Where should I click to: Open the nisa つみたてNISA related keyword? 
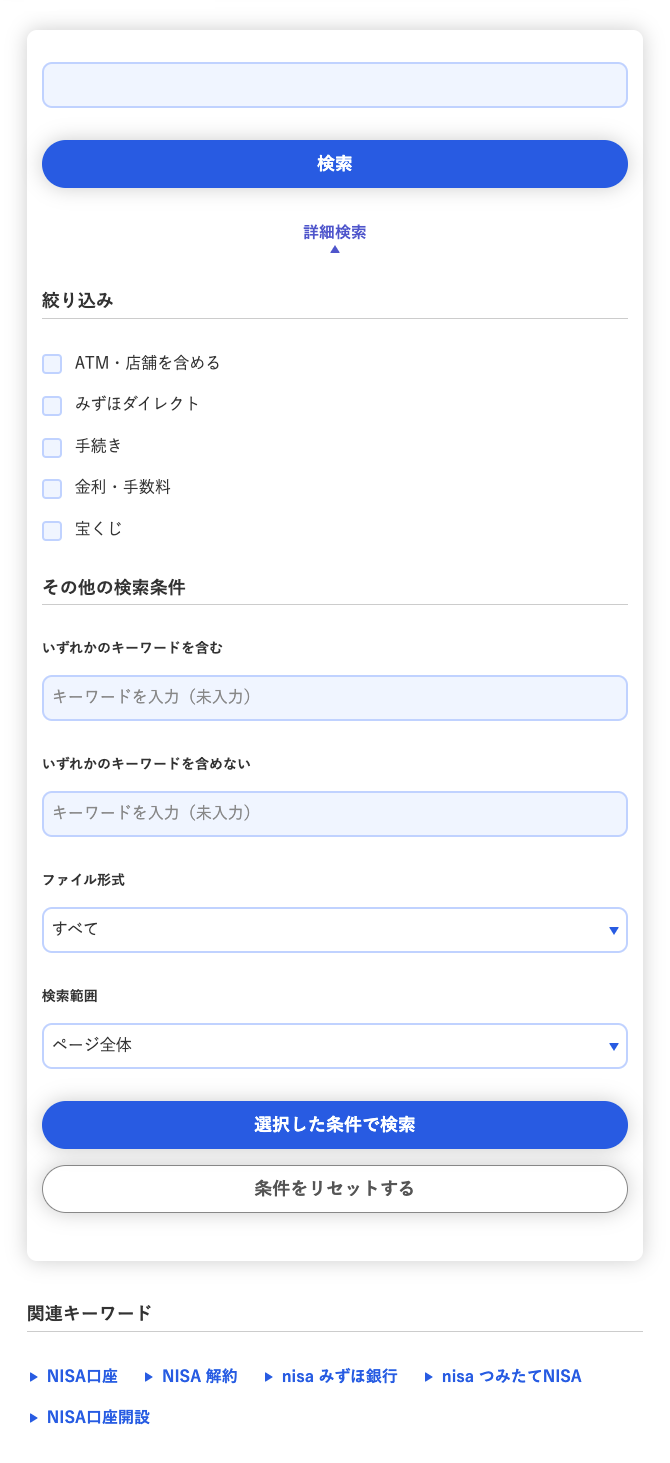(512, 1376)
